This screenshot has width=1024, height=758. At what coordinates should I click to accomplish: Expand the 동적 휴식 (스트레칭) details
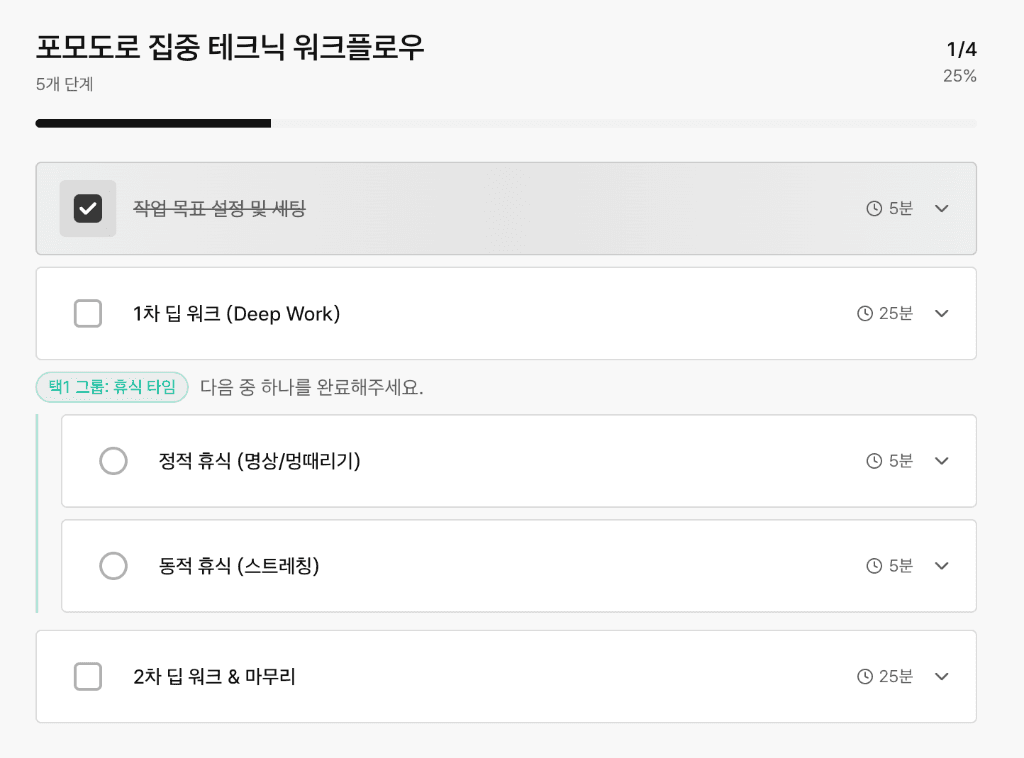(x=941, y=566)
